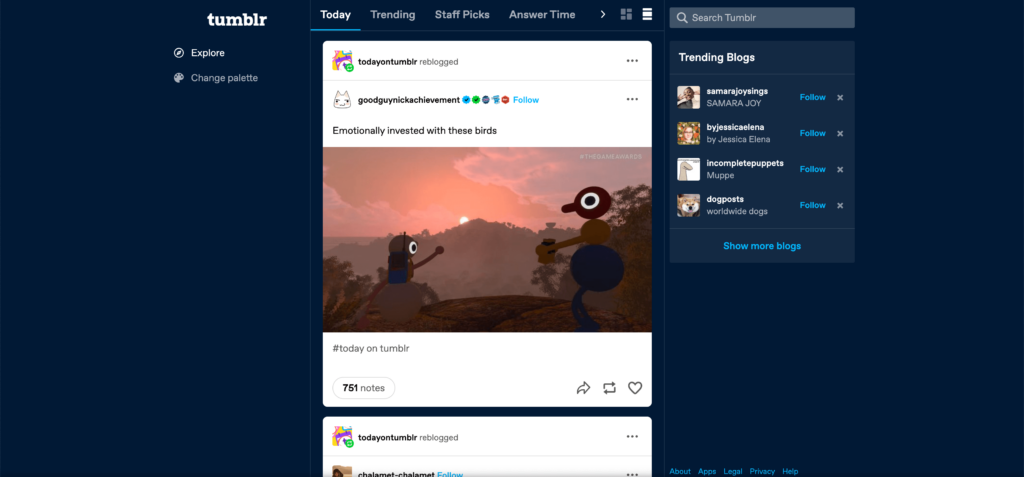Open todayontumblr avatar on first post
This screenshot has width=1024, height=477.
tap(343, 61)
